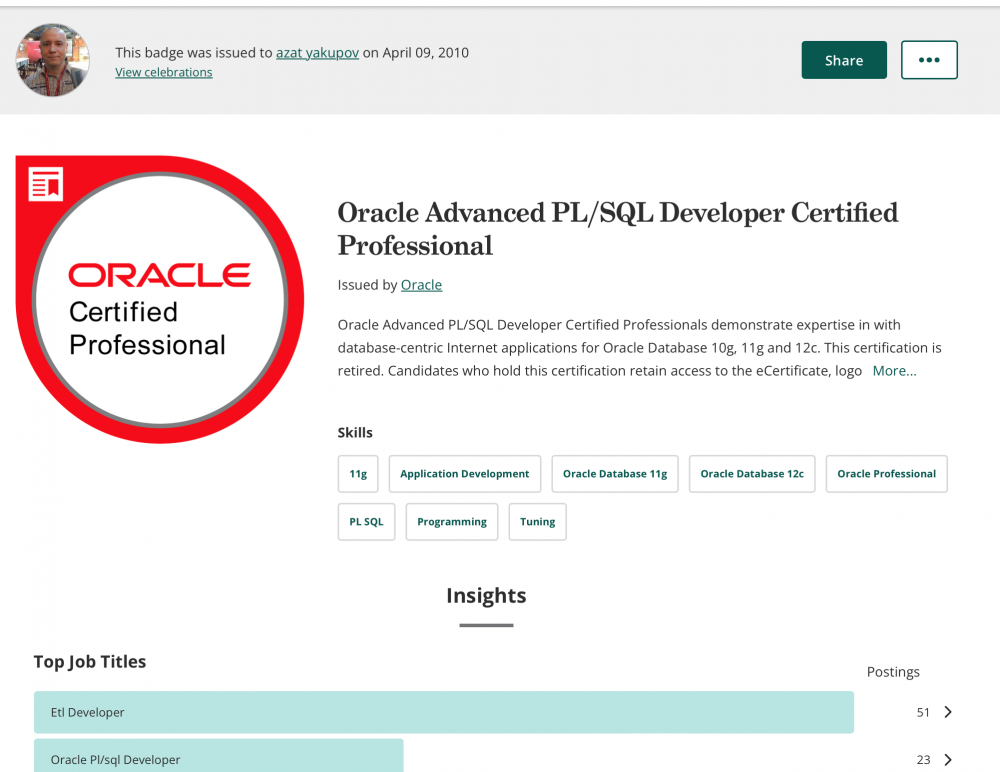This screenshot has width=1000, height=772.
Task: Click the Oracle Professional skill tag
Action: (886, 474)
